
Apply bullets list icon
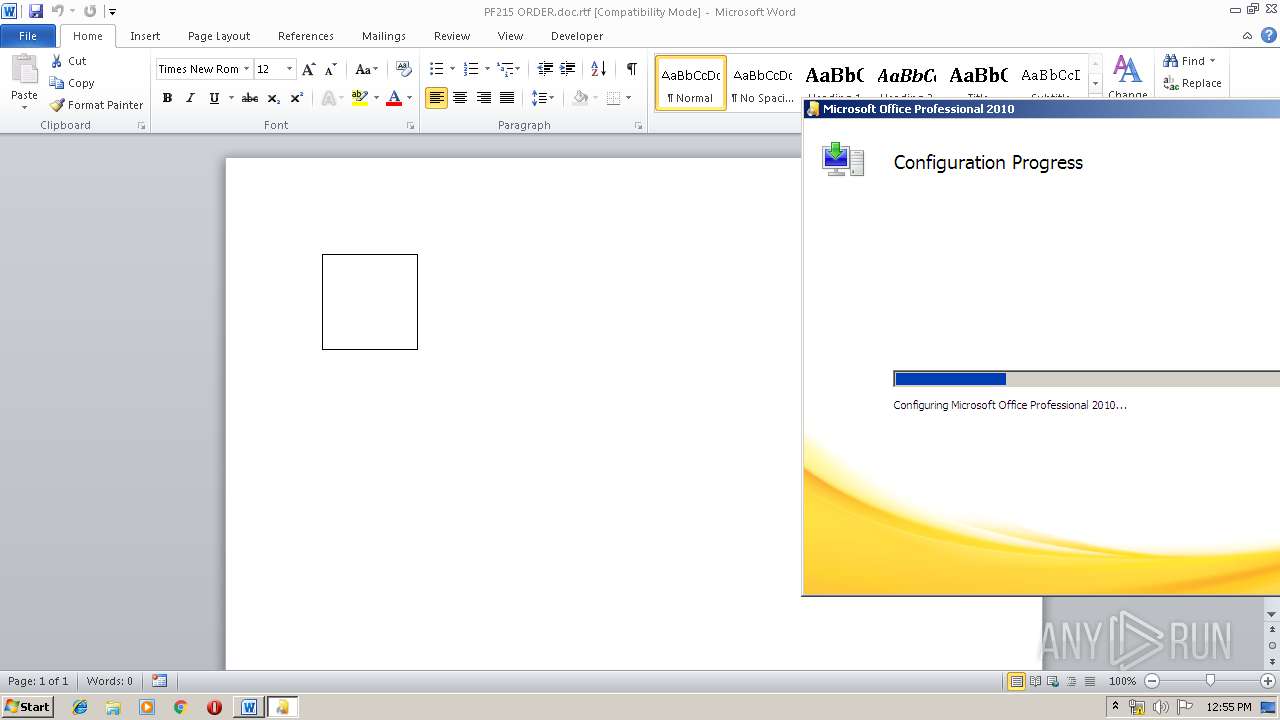436,69
